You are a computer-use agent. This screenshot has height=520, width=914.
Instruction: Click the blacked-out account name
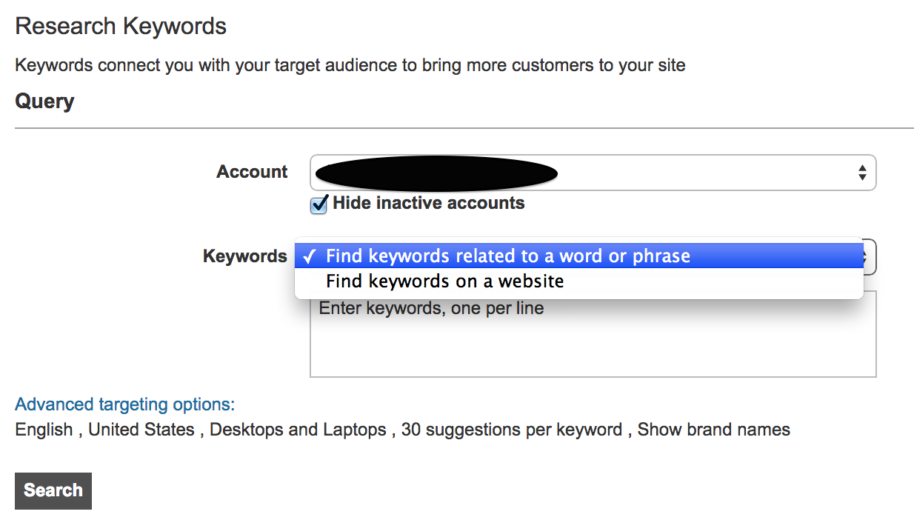436,173
